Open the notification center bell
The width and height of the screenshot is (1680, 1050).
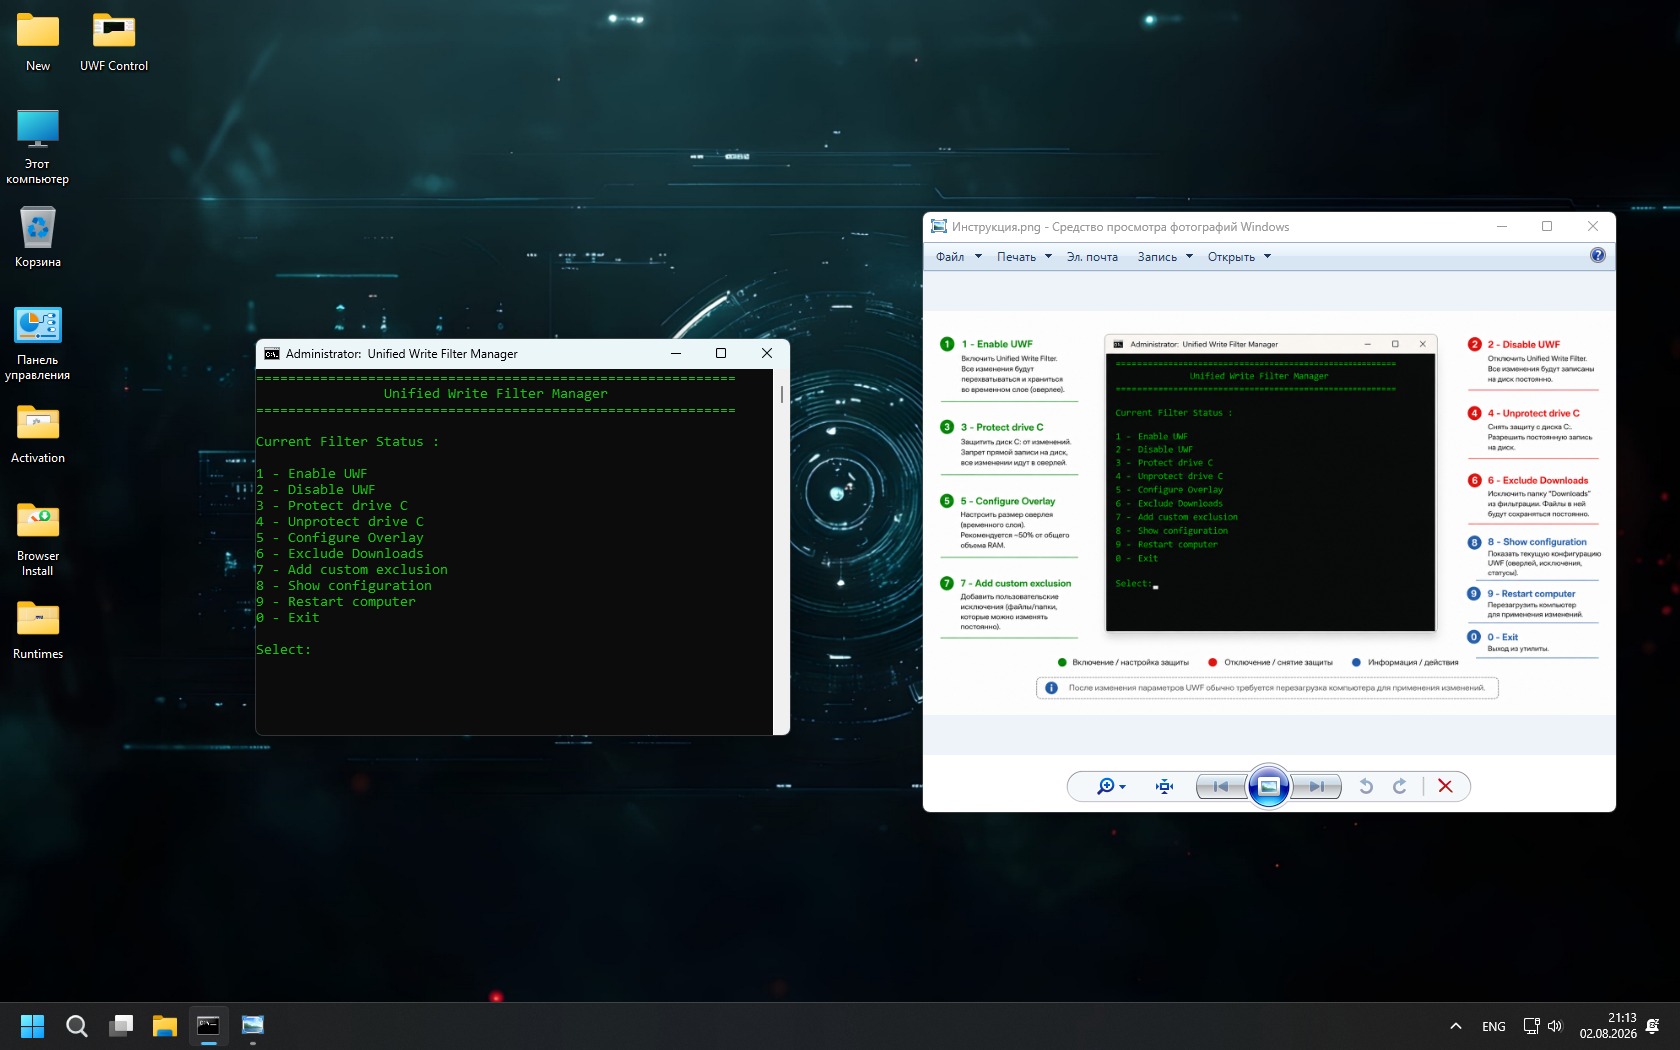1653,1026
